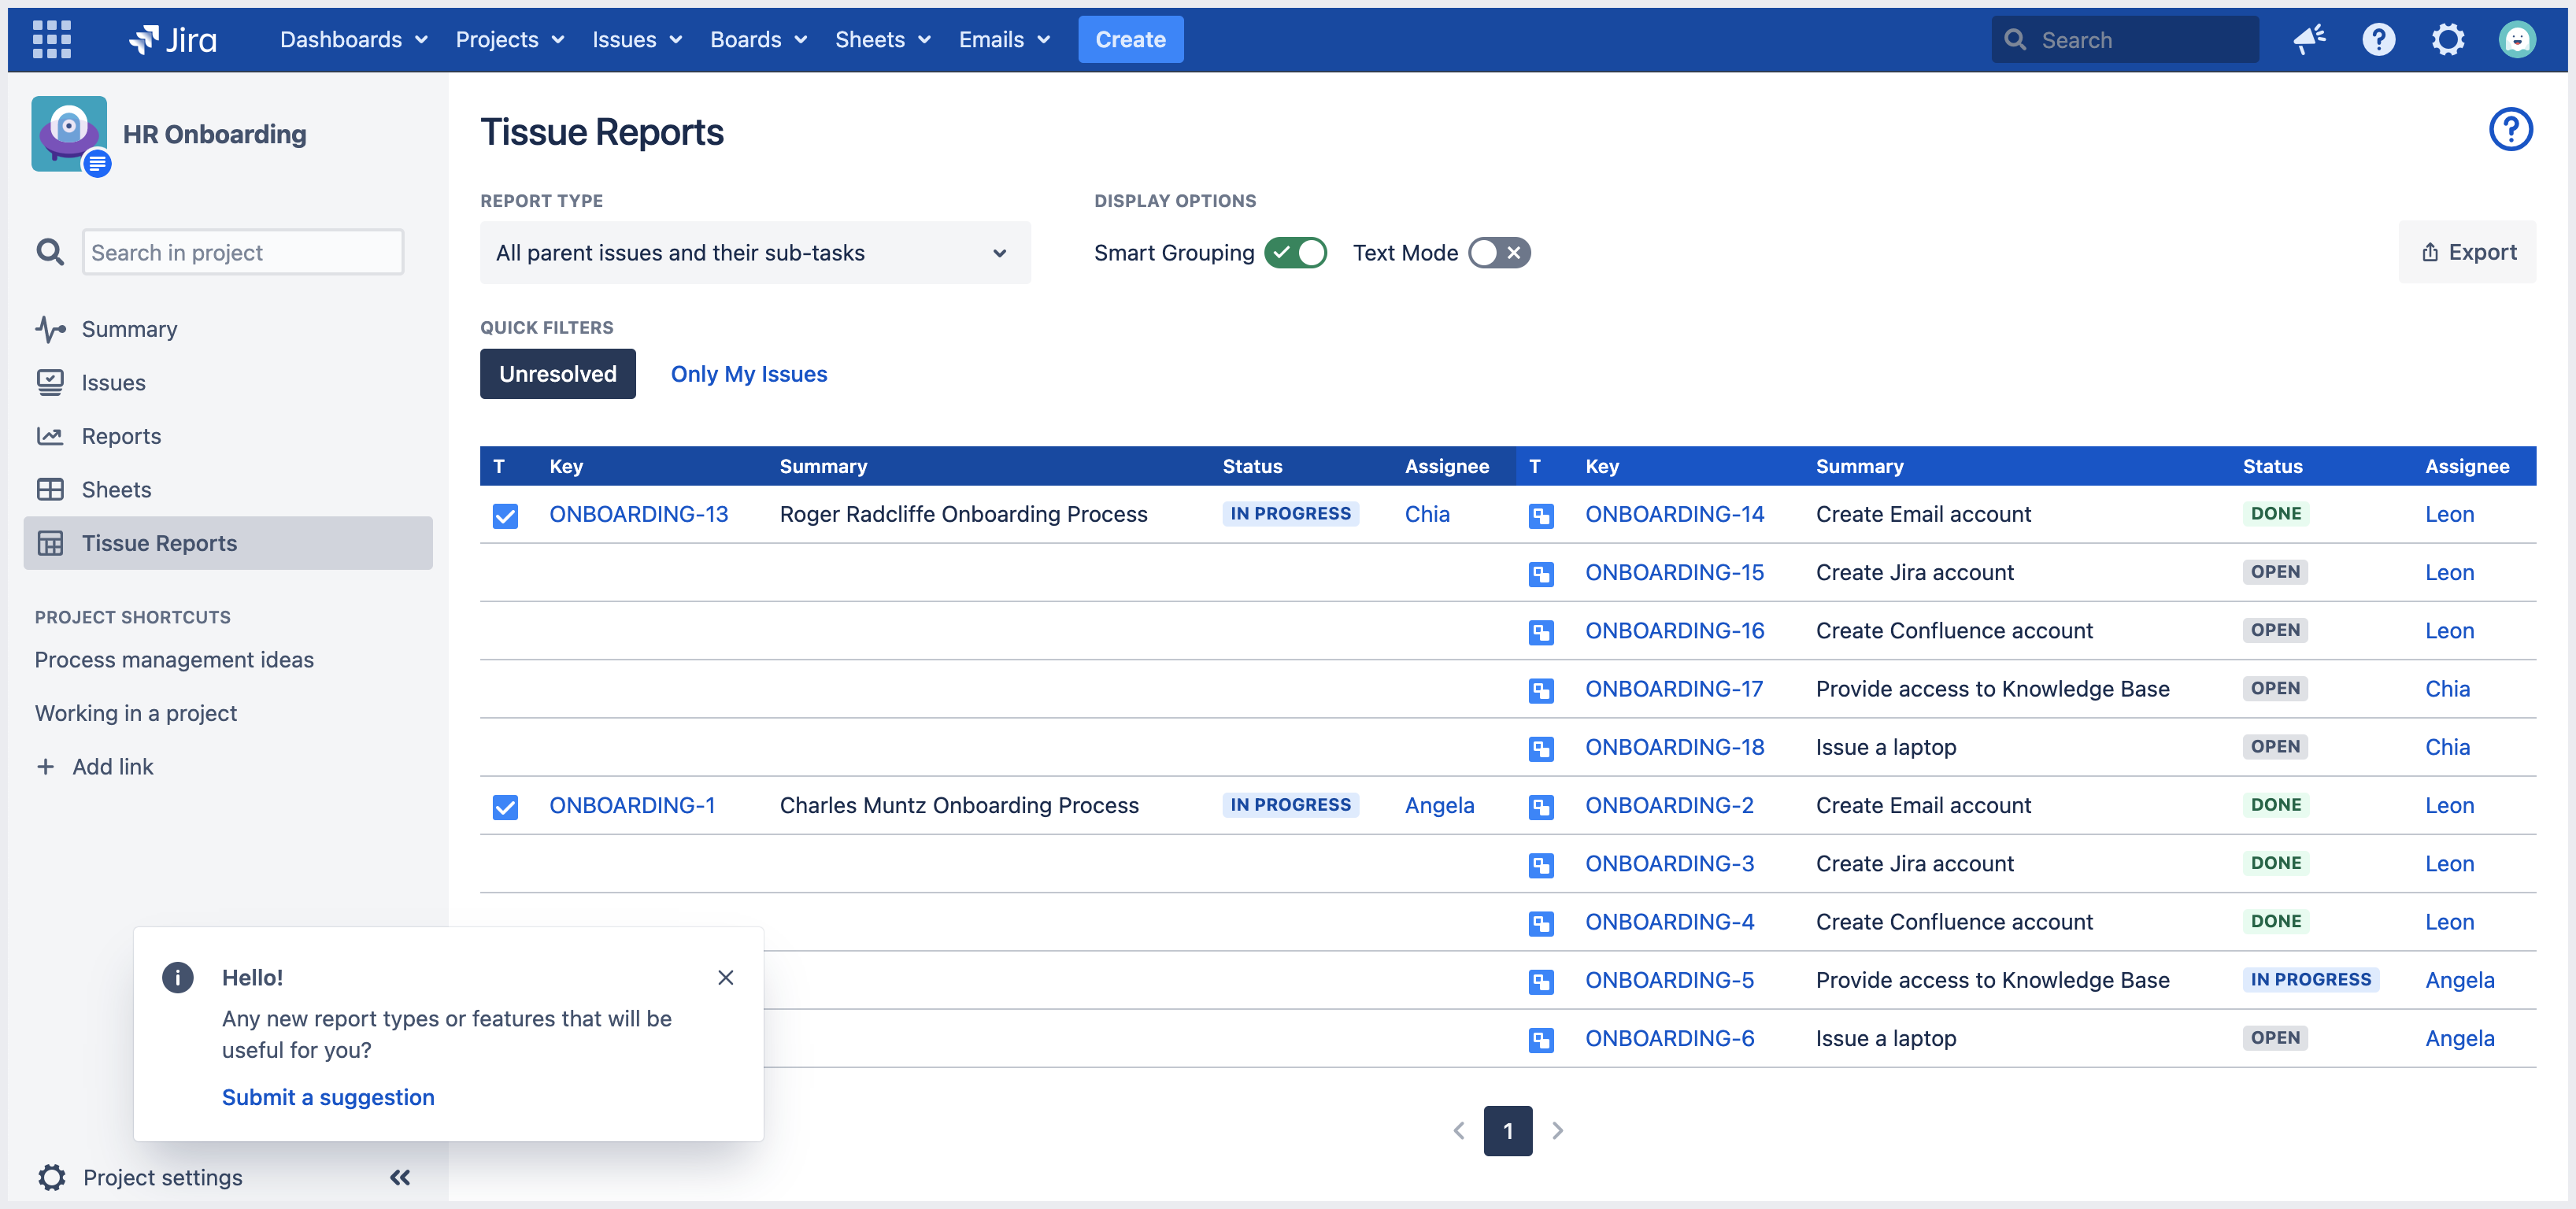This screenshot has width=2576, height=1209.
Task: Uncheck the ONBOARDING-13 row checkbox
Action: [505, 515]
